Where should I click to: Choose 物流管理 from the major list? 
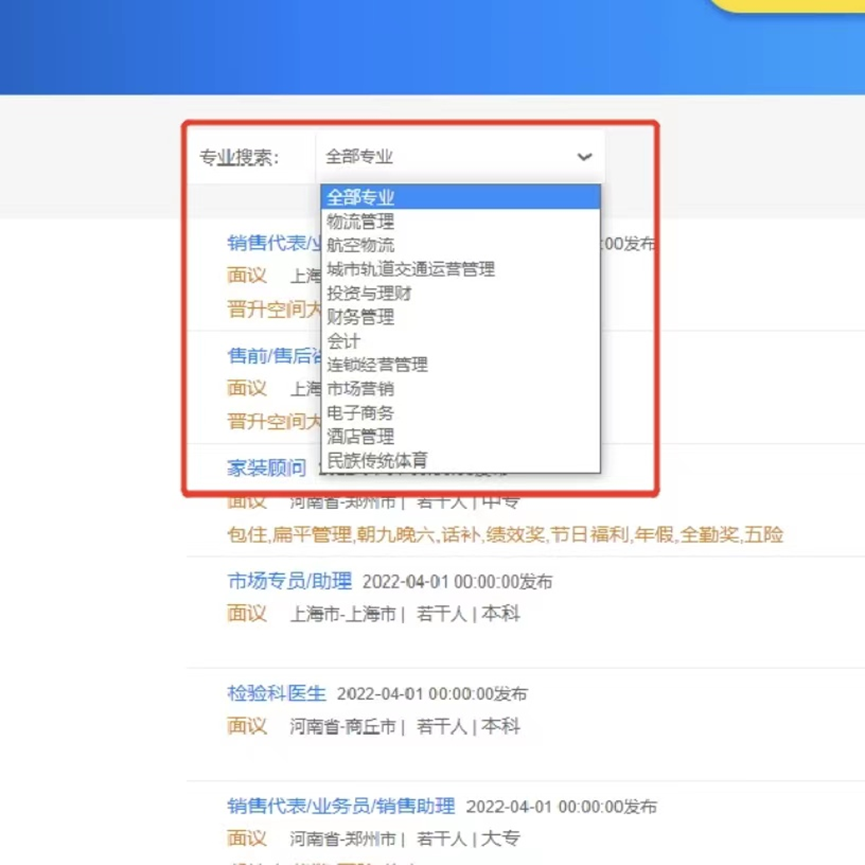361,222
